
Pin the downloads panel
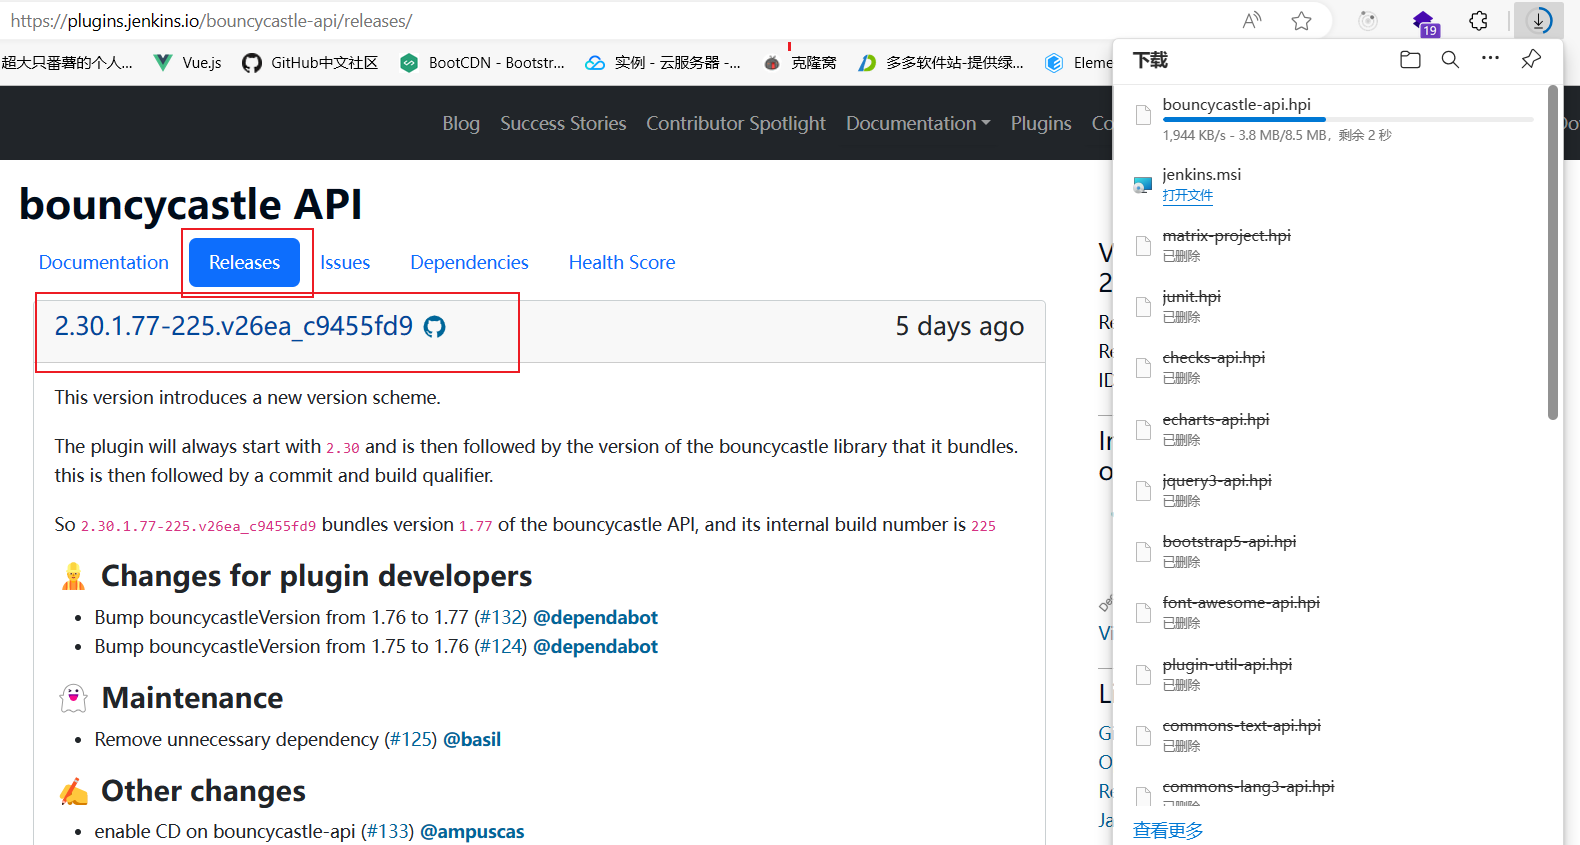1530,60
